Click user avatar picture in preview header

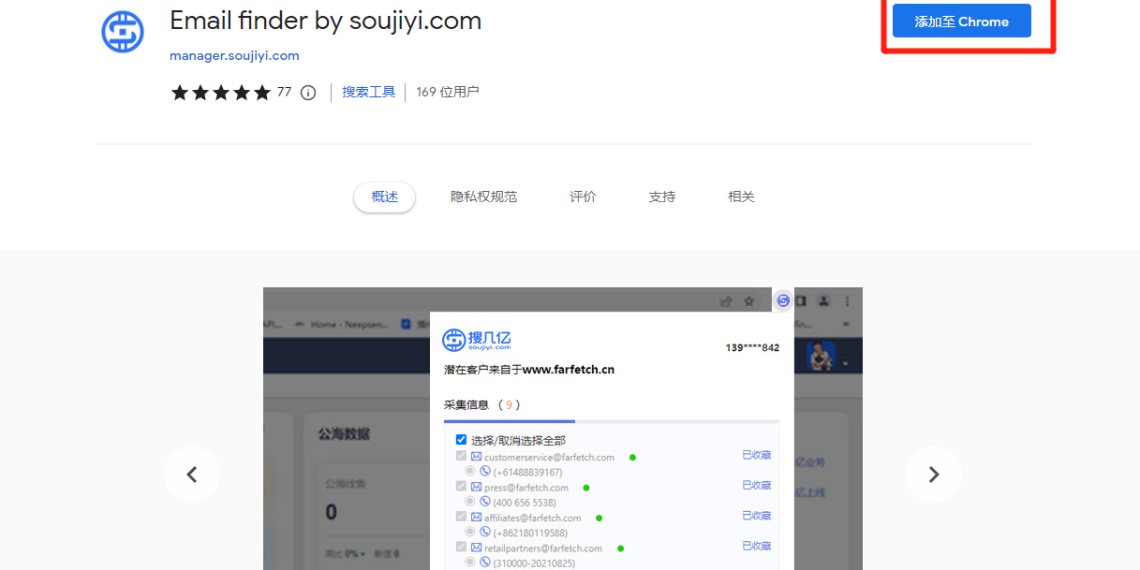pos(820,355)
